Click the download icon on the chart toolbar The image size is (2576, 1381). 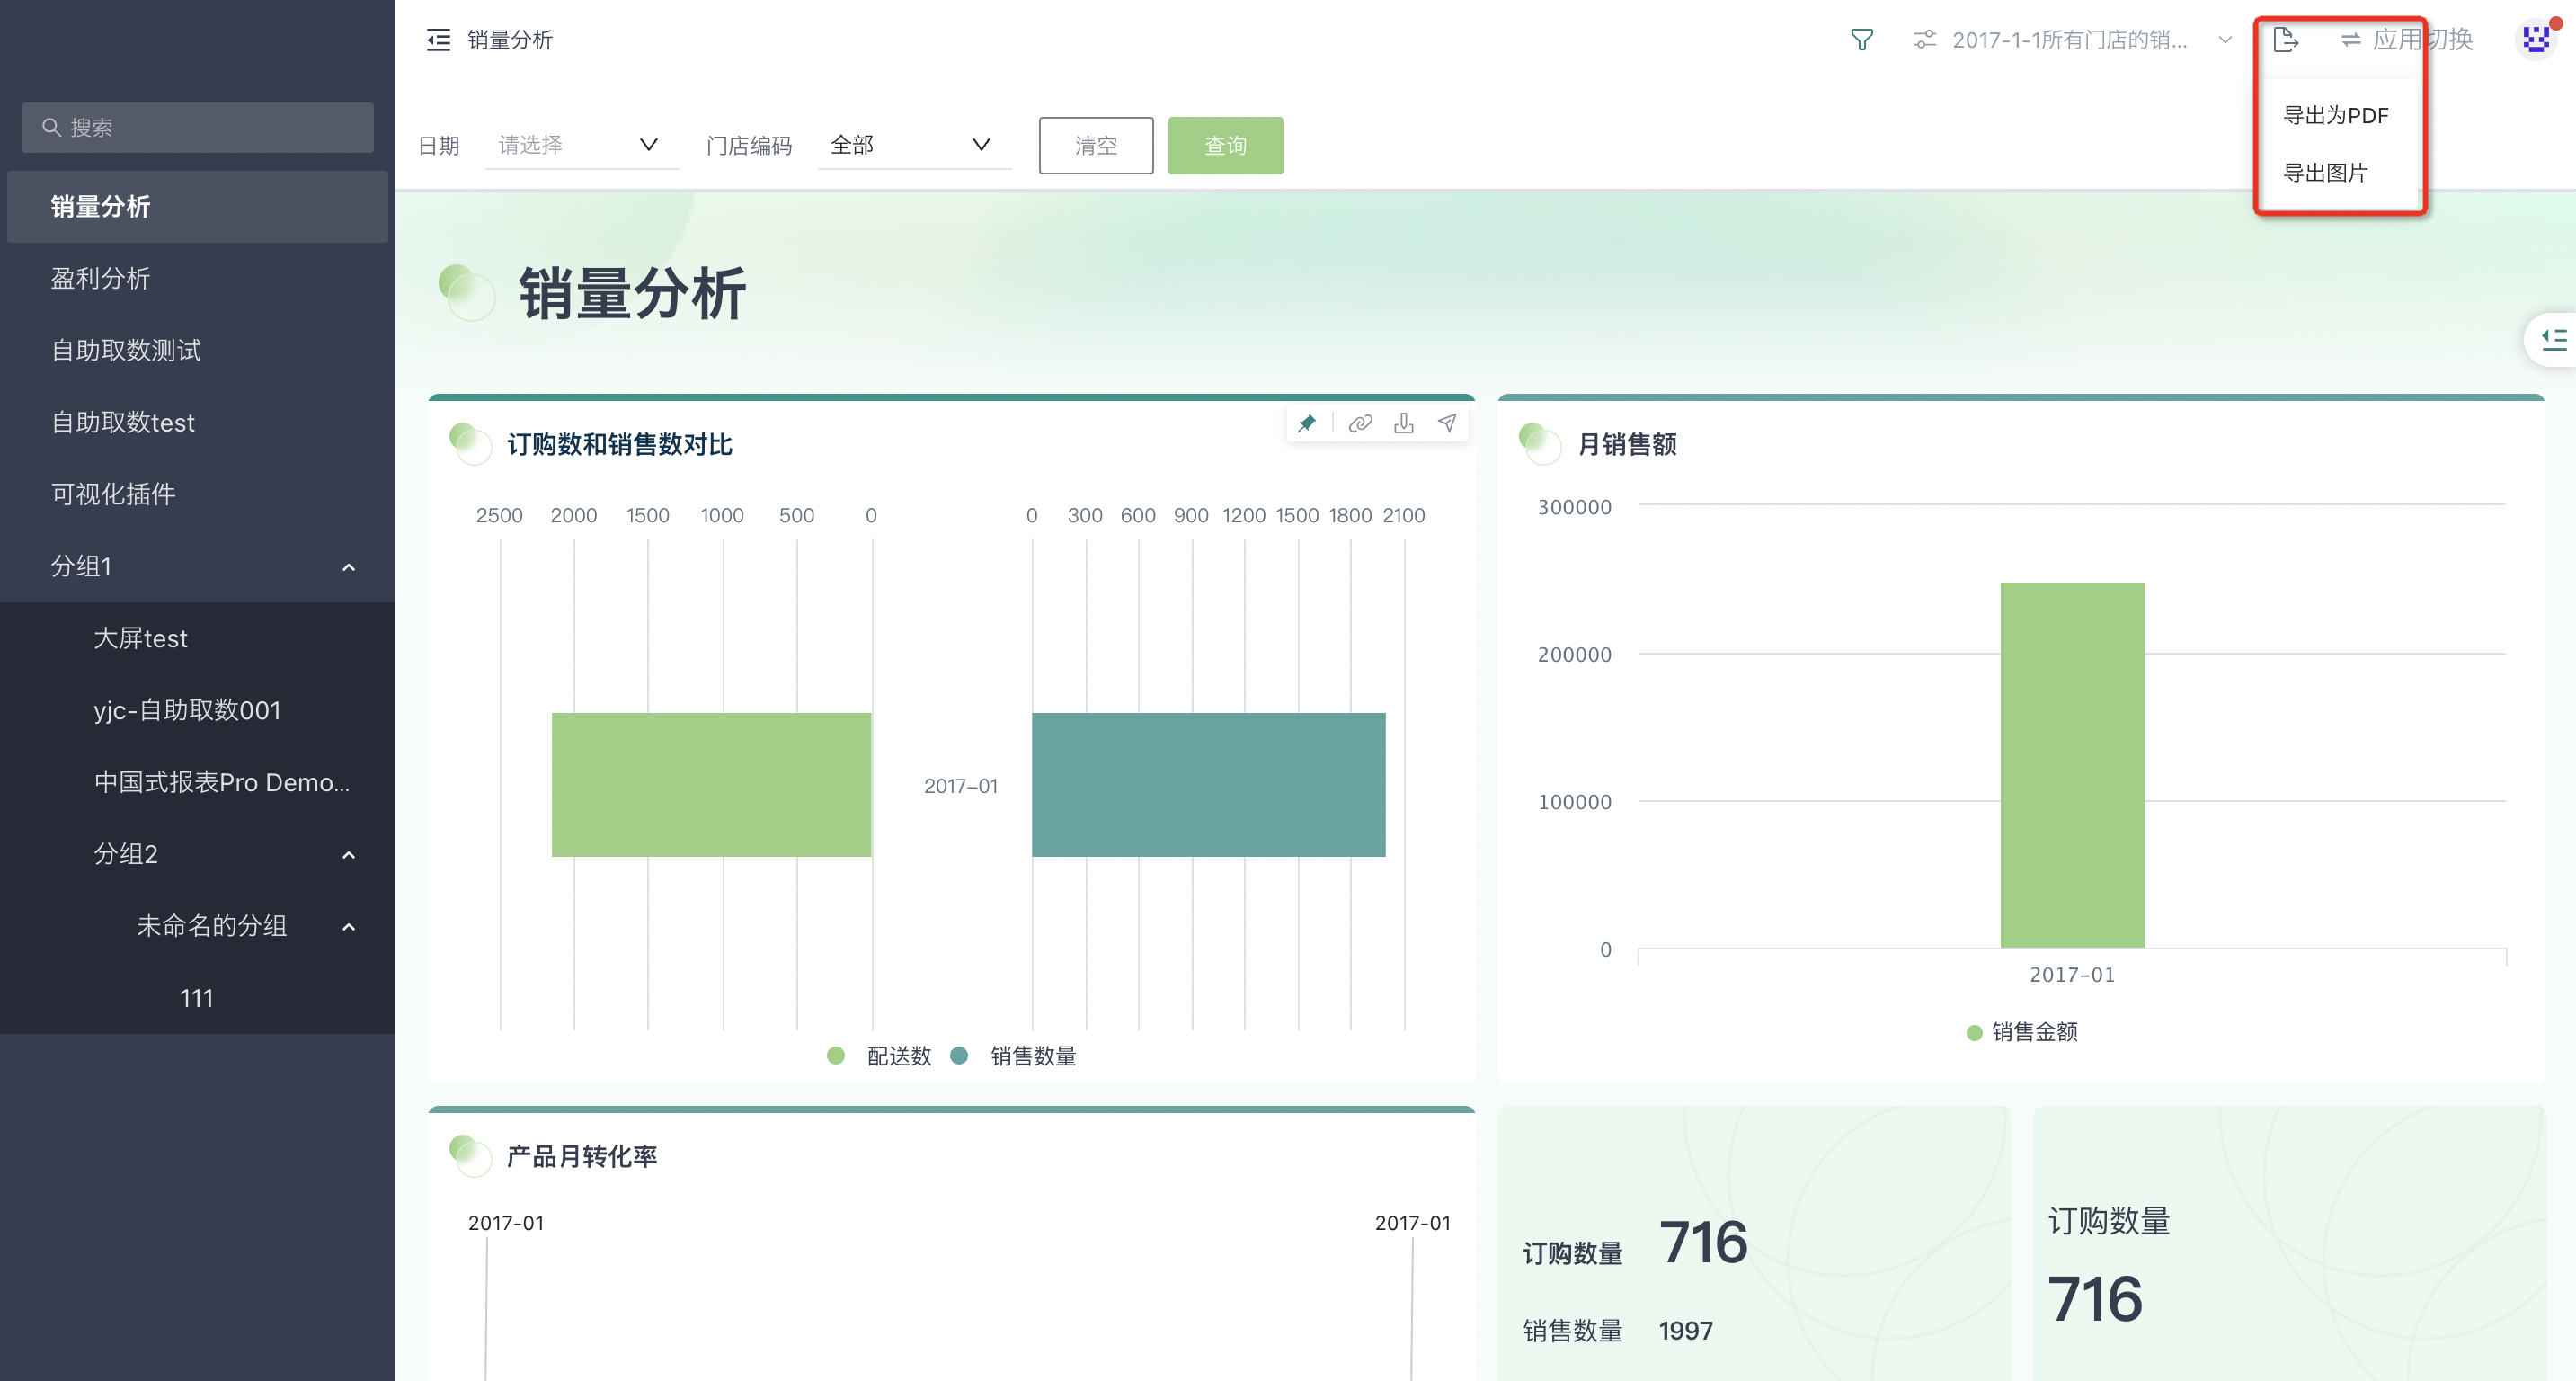click(1403, 423)
